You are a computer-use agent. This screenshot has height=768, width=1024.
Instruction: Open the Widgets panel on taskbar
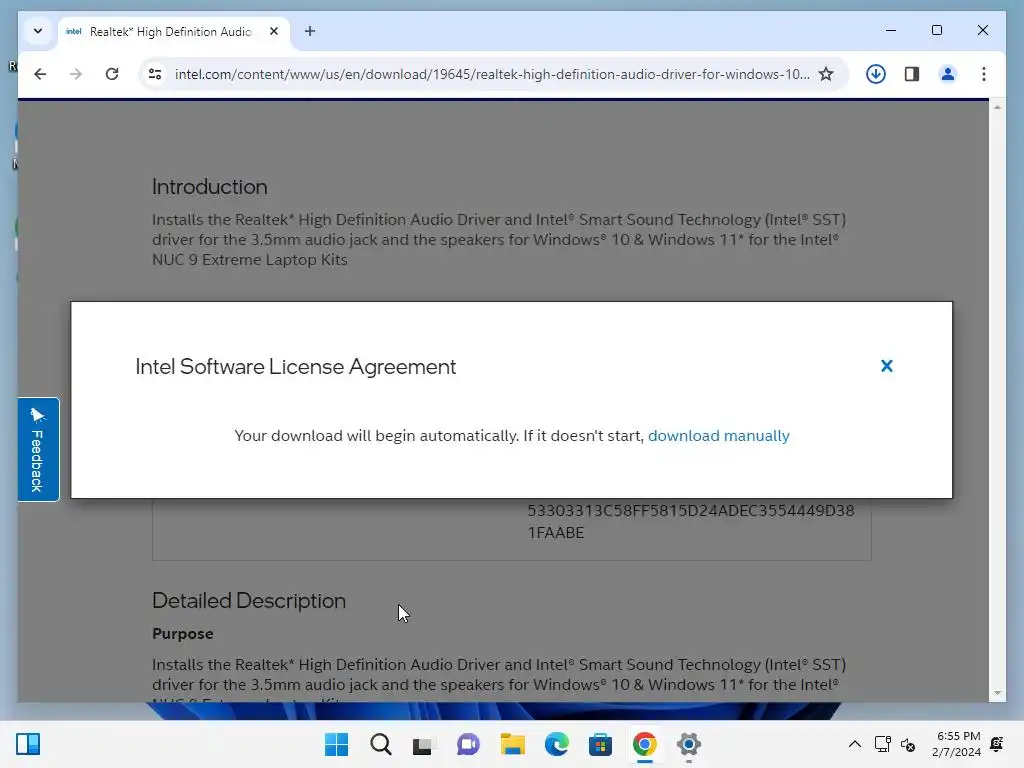click(28, 744)
